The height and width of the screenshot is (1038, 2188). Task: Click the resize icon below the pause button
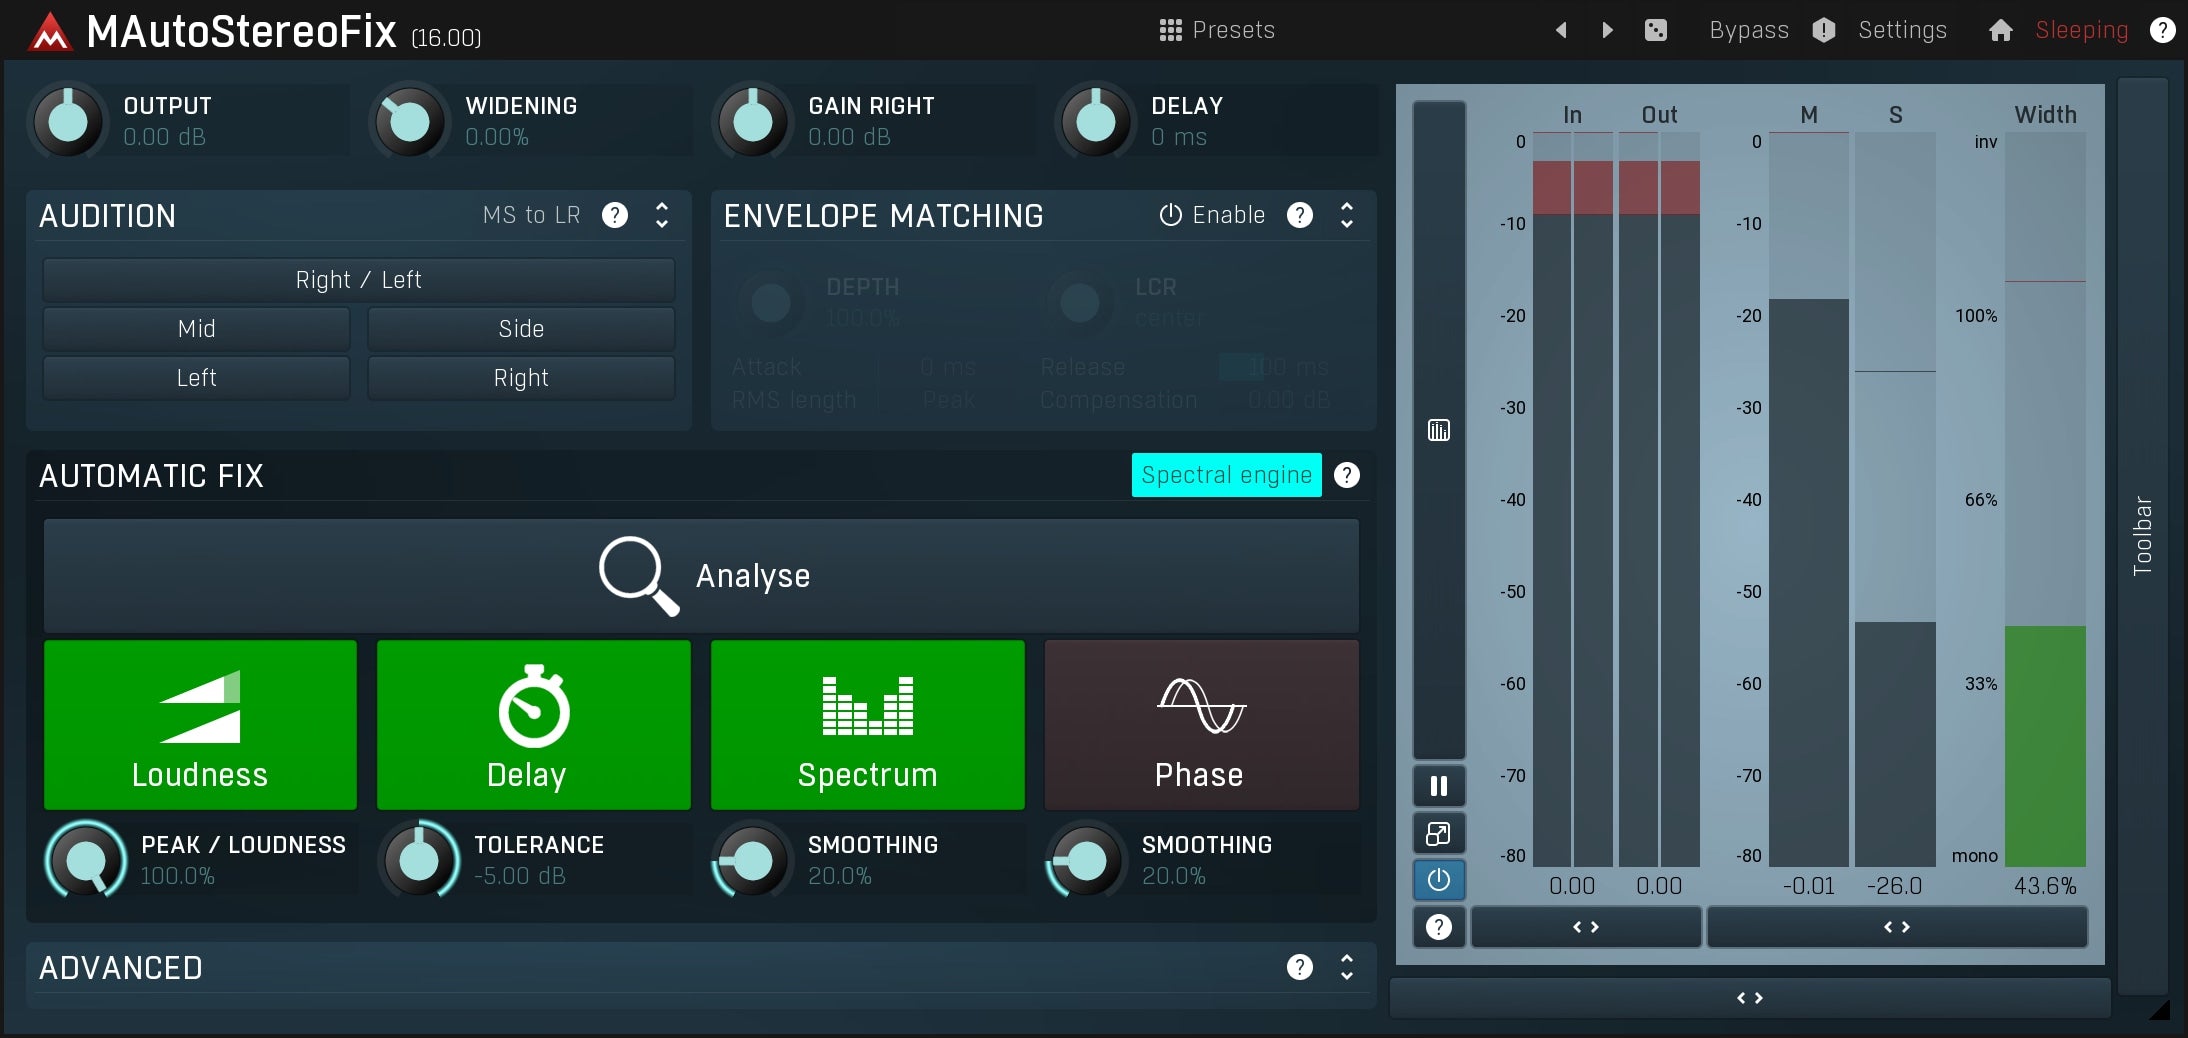pyautogui.click(x=1438, y=833)
